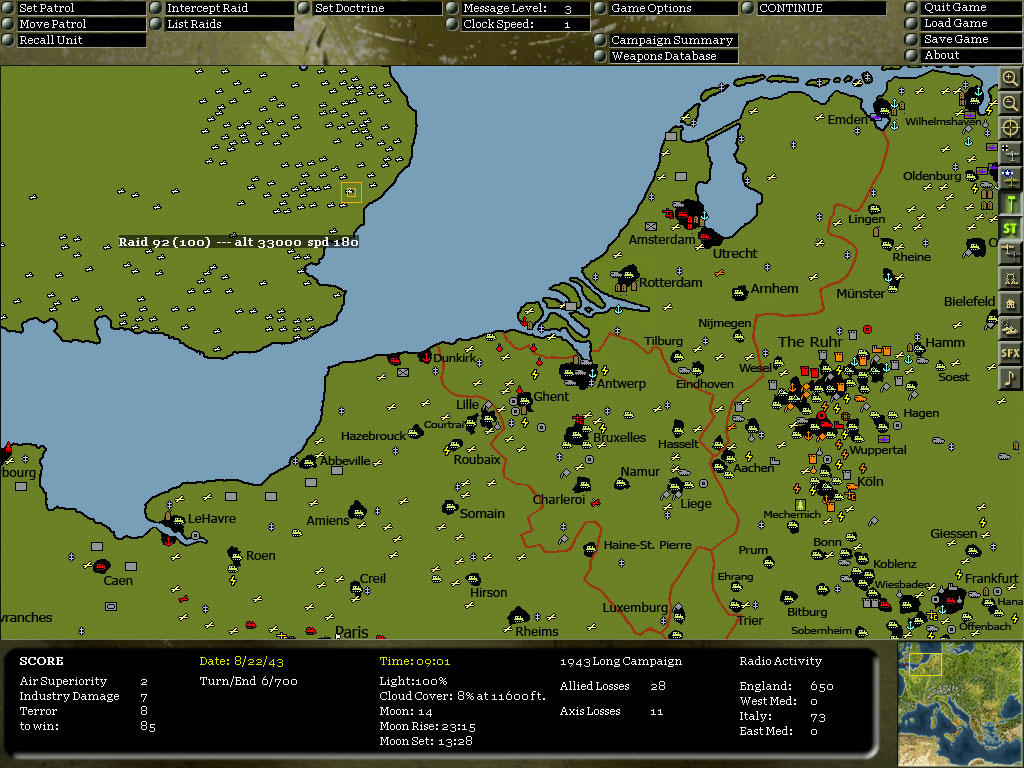Click CONTINUE to advance the game
This screenshot has width=1024, height=768.
tap(814, 8)
